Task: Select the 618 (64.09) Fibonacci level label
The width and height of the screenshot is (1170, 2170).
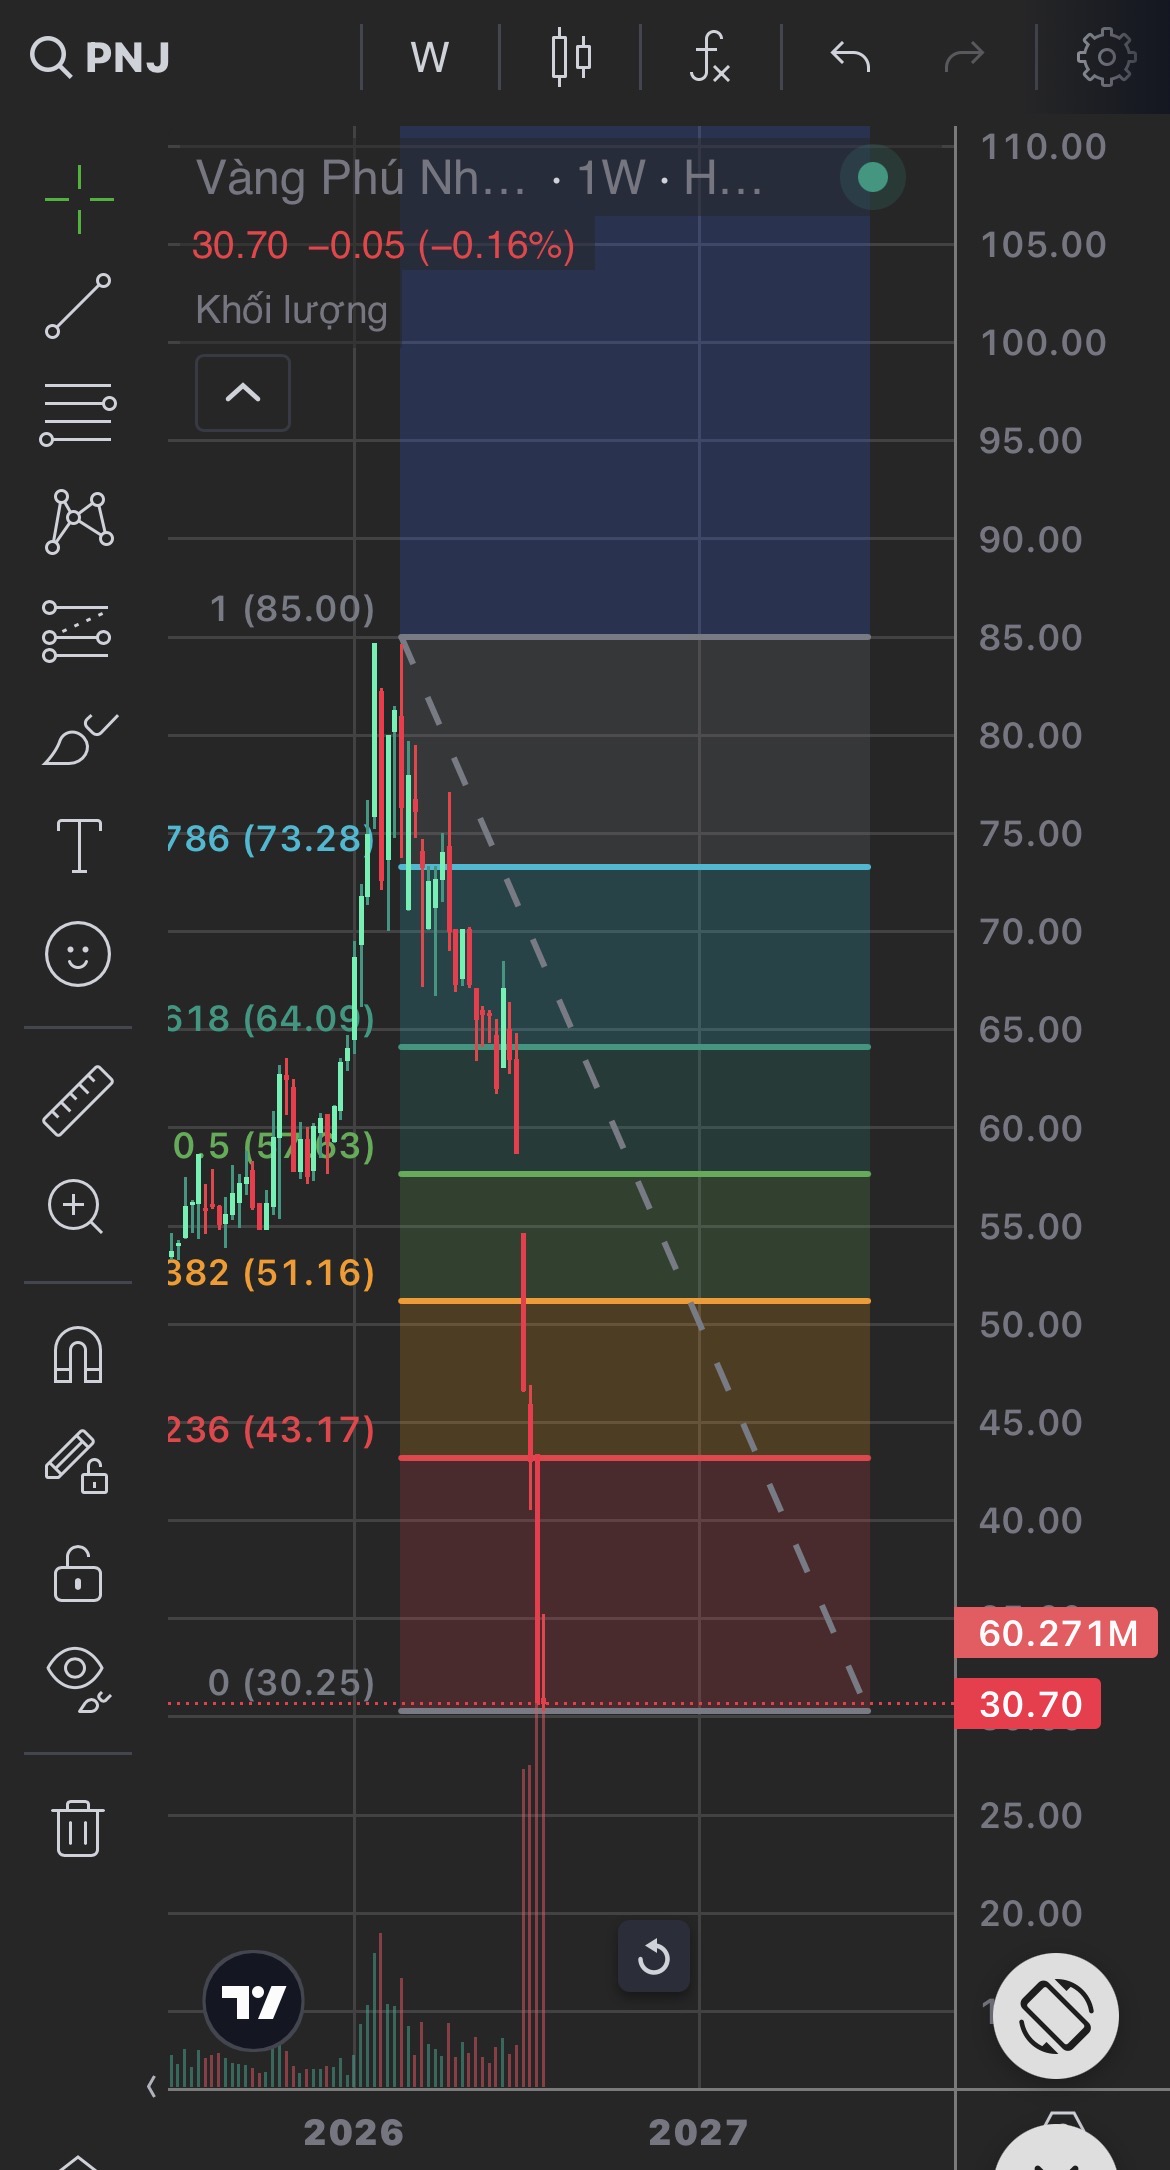Action: click(x=270, y=1018)
